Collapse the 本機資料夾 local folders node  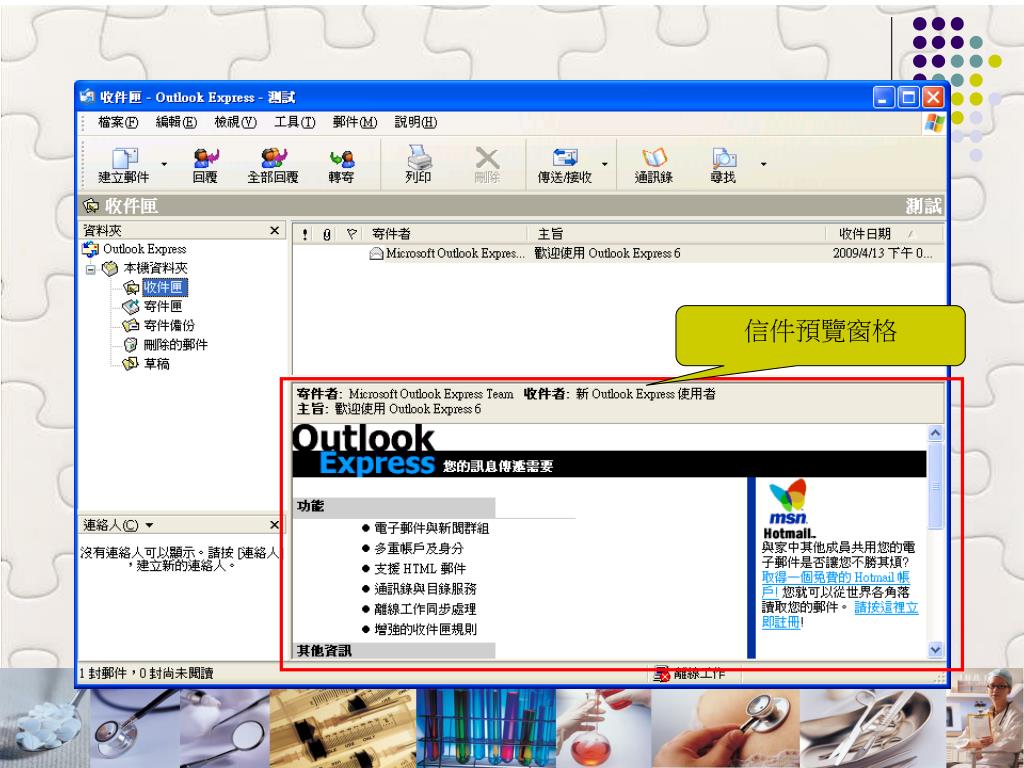(91, 269)
